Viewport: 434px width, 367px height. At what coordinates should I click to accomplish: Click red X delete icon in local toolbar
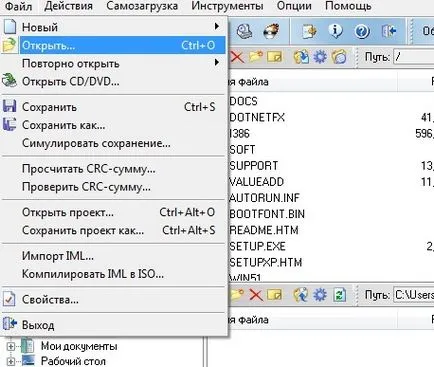pos(256,295)
